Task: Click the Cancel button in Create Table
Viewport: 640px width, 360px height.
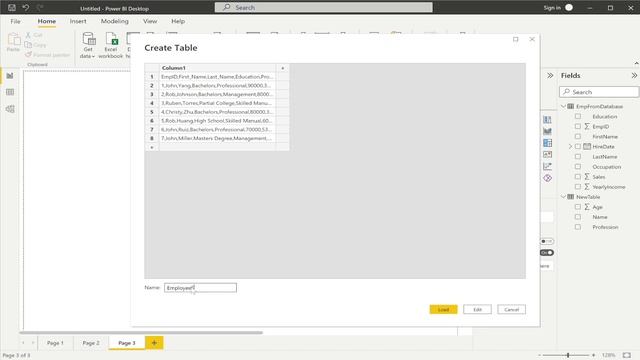Action: (x=511, y=309)
